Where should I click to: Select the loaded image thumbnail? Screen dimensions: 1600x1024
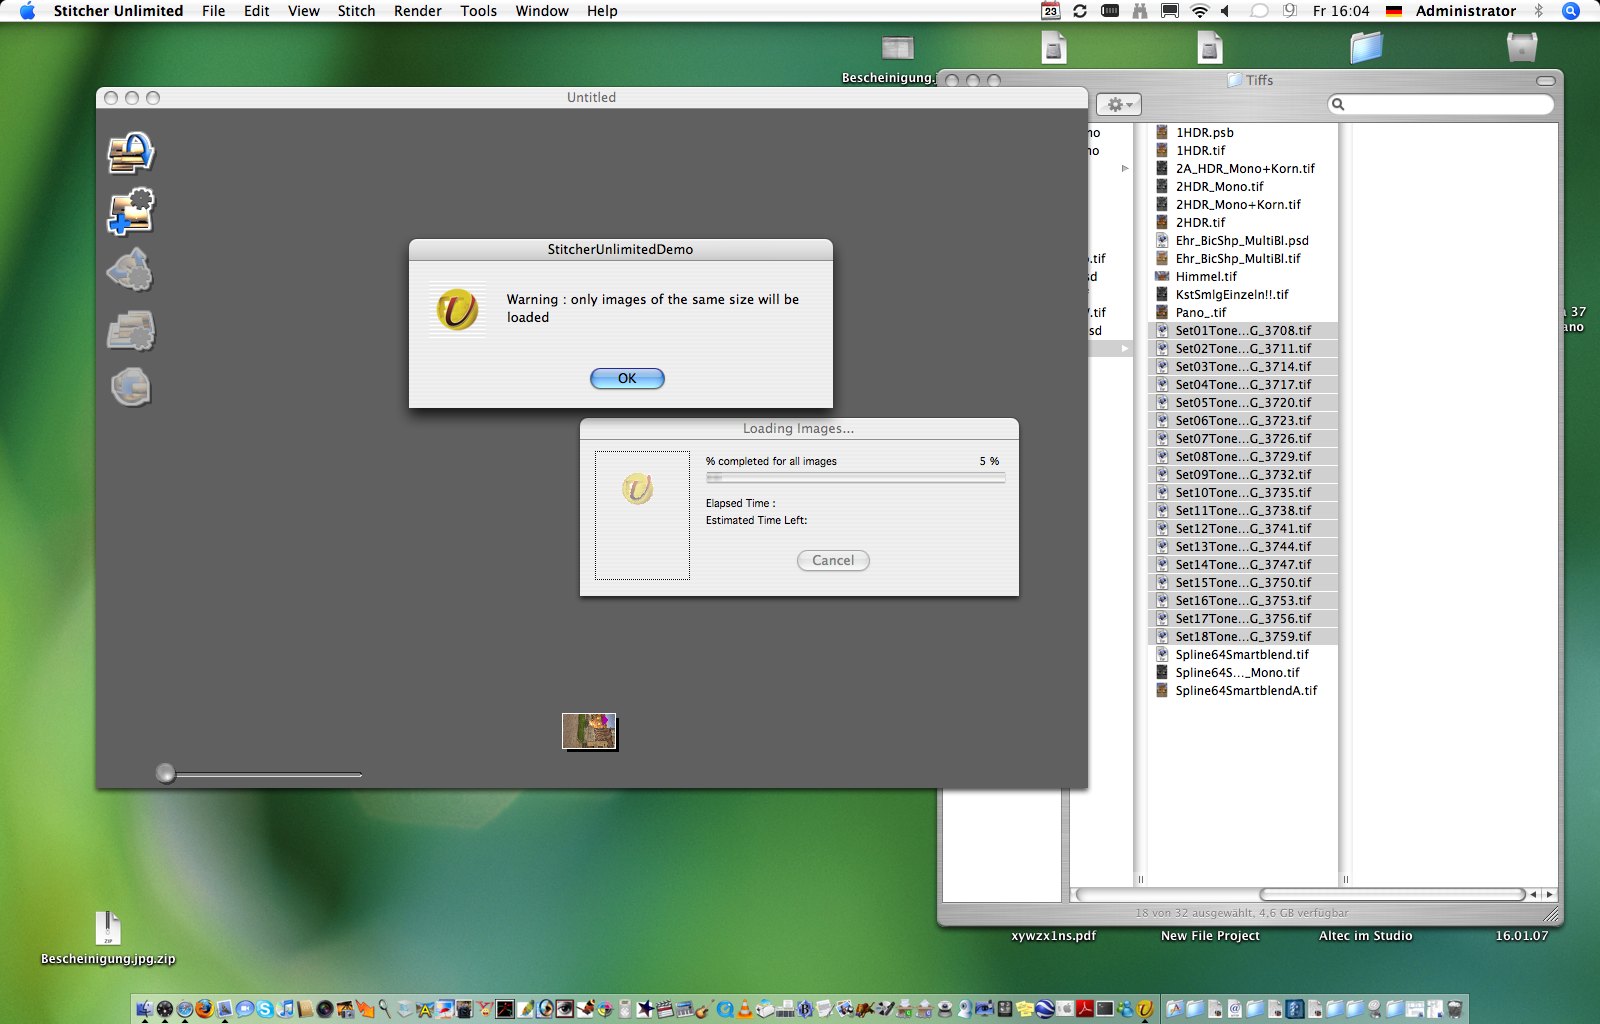pyautogui.click(x=589, y=731)
